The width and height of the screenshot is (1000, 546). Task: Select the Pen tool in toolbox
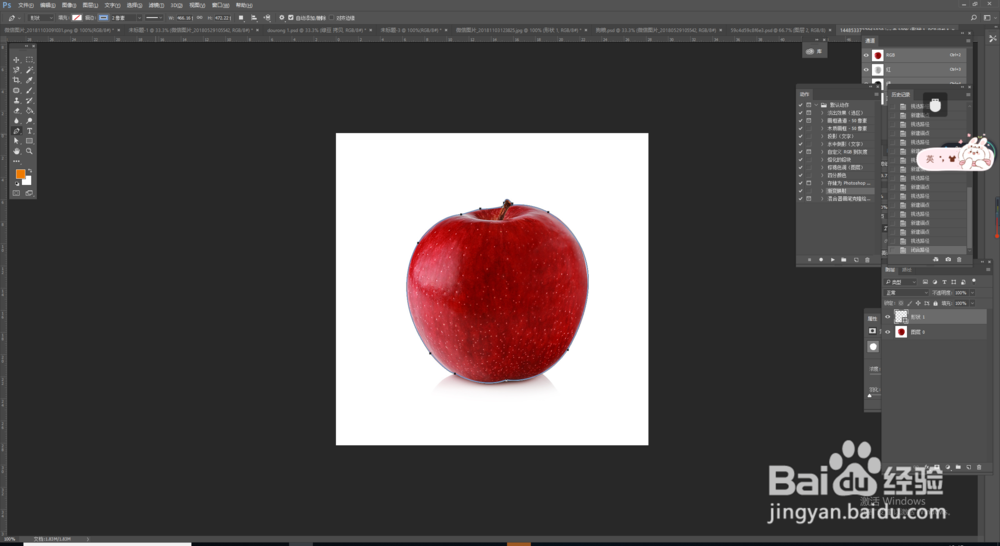[x=17, y=131]
